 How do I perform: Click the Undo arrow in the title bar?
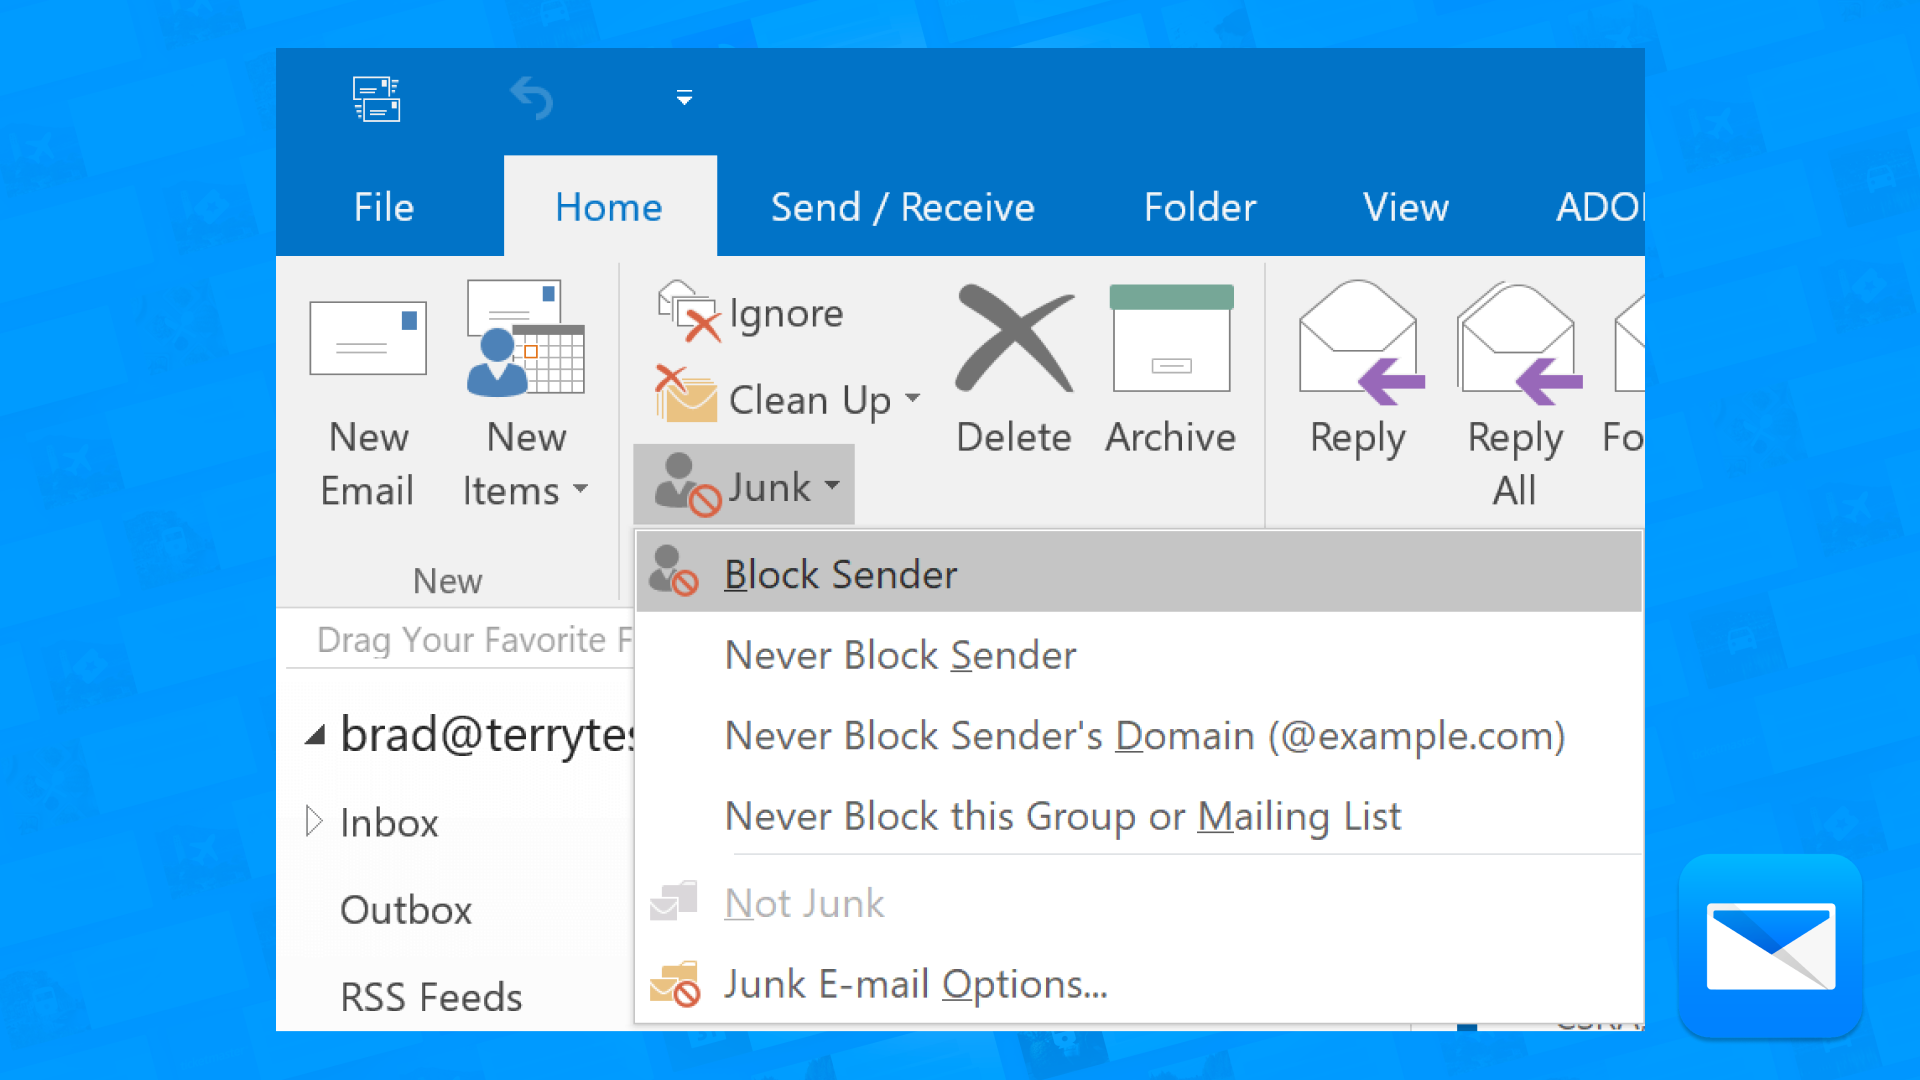point(531,98)
